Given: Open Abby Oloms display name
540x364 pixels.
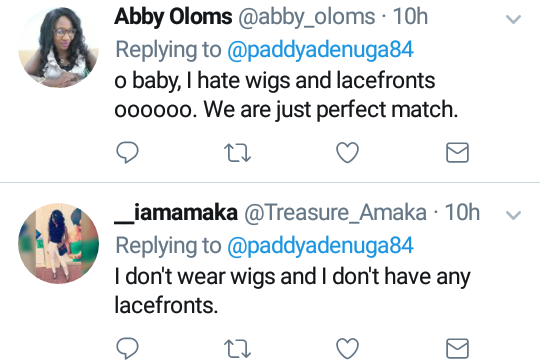Looking at the screenshot, I should (x=173, y=17).
